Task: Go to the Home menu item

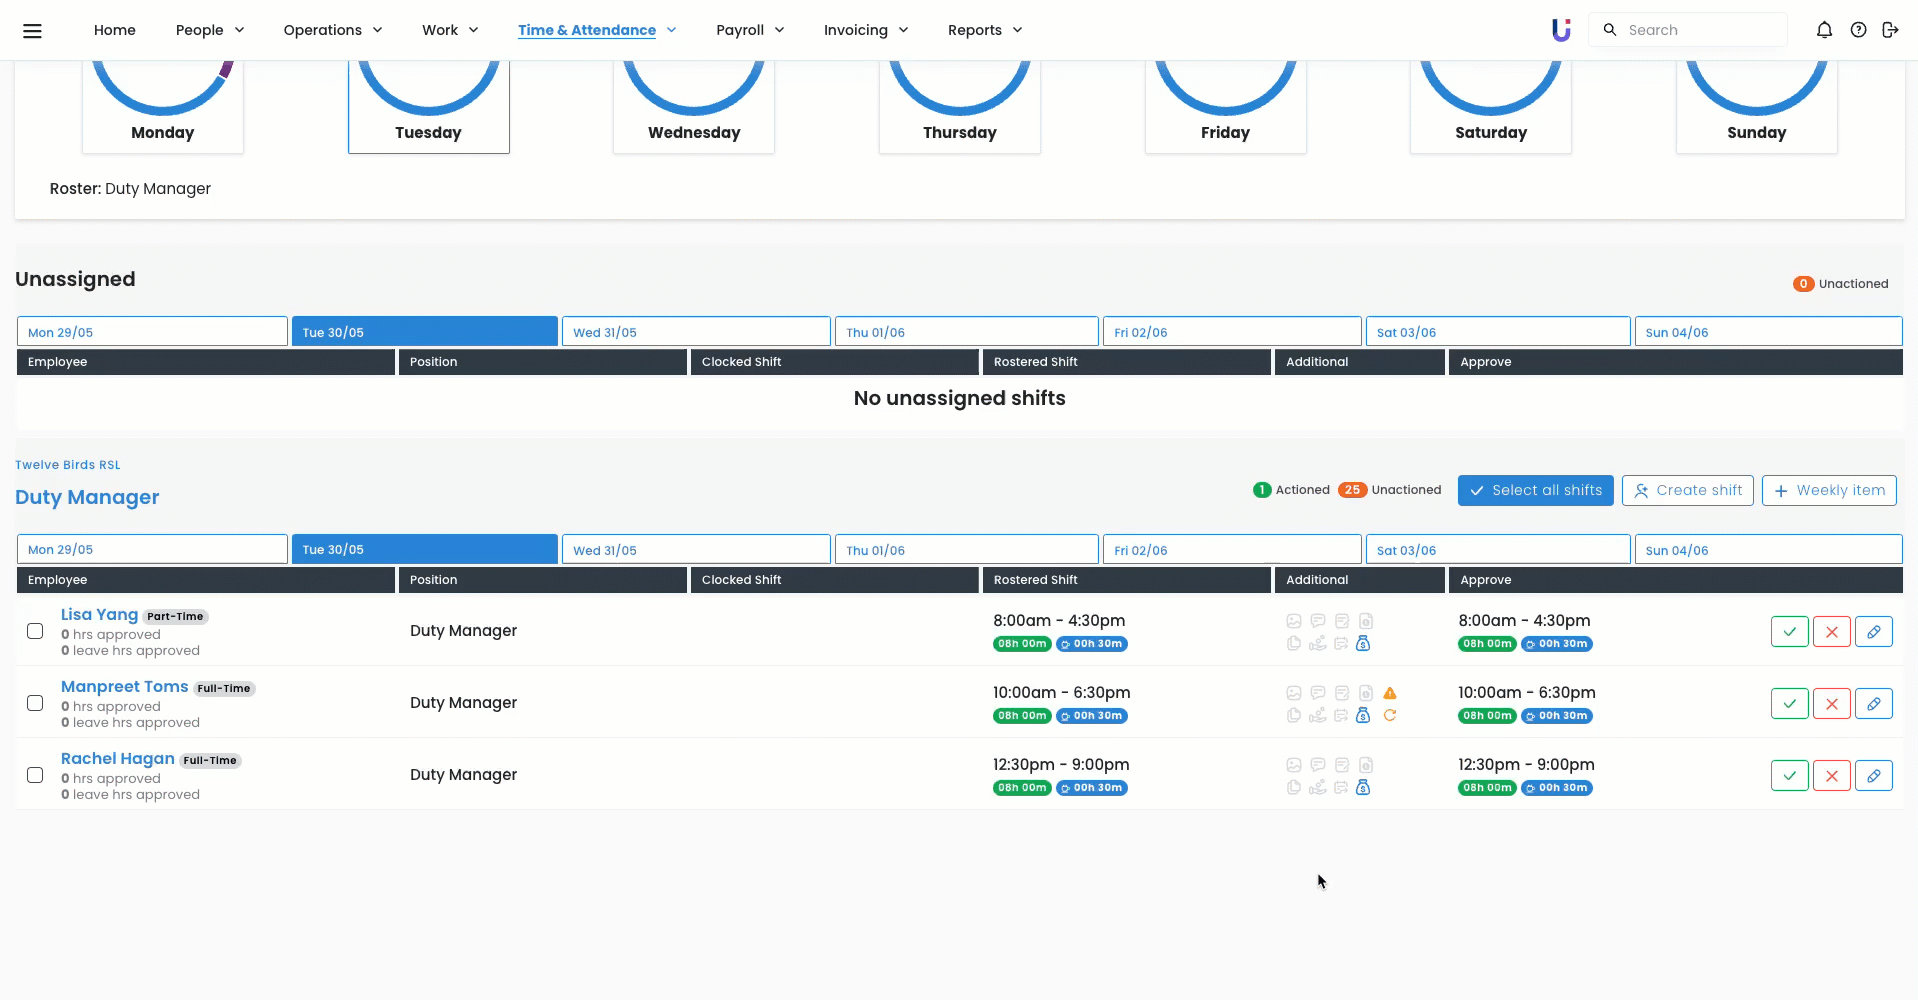Action: [x=115, y=30]
